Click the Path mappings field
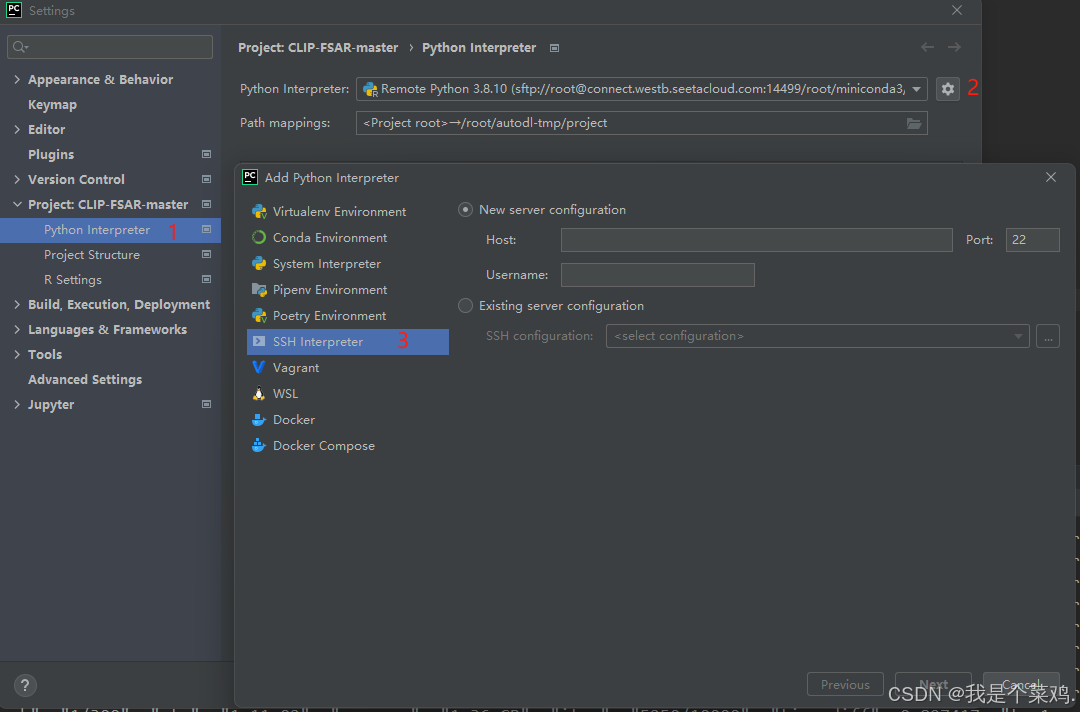Screen dimensions: 1080x712 [642, 123]
